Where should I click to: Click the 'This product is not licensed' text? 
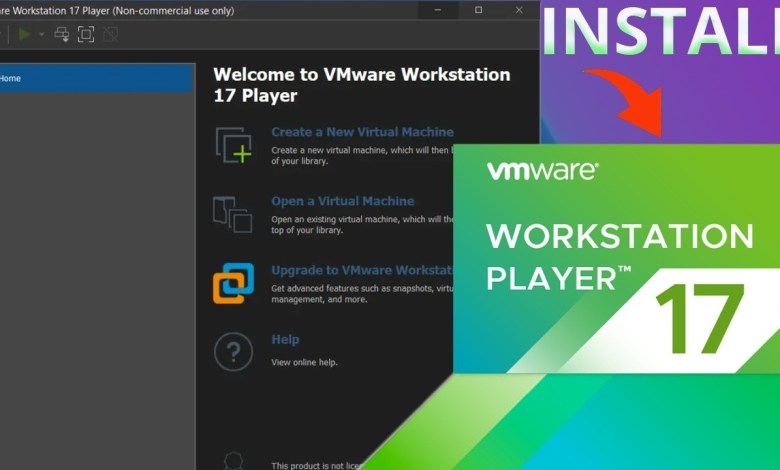tap(317, 466)
